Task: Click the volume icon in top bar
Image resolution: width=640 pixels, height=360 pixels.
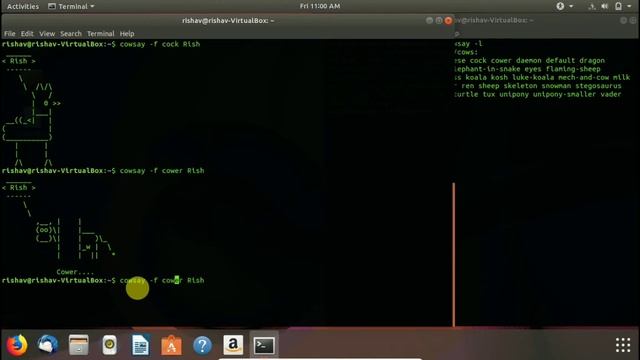Action: (604, 6)
